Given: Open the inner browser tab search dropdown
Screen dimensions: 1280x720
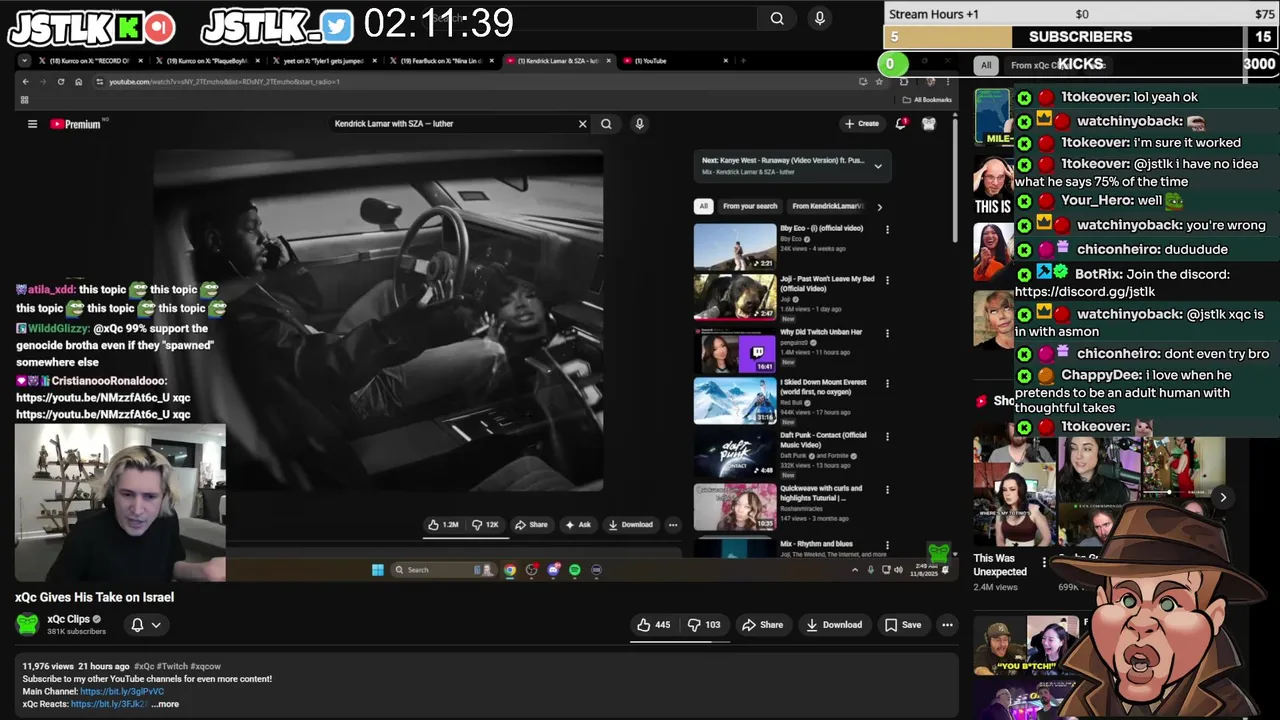Looking at the screenshot, I should 25,61.
